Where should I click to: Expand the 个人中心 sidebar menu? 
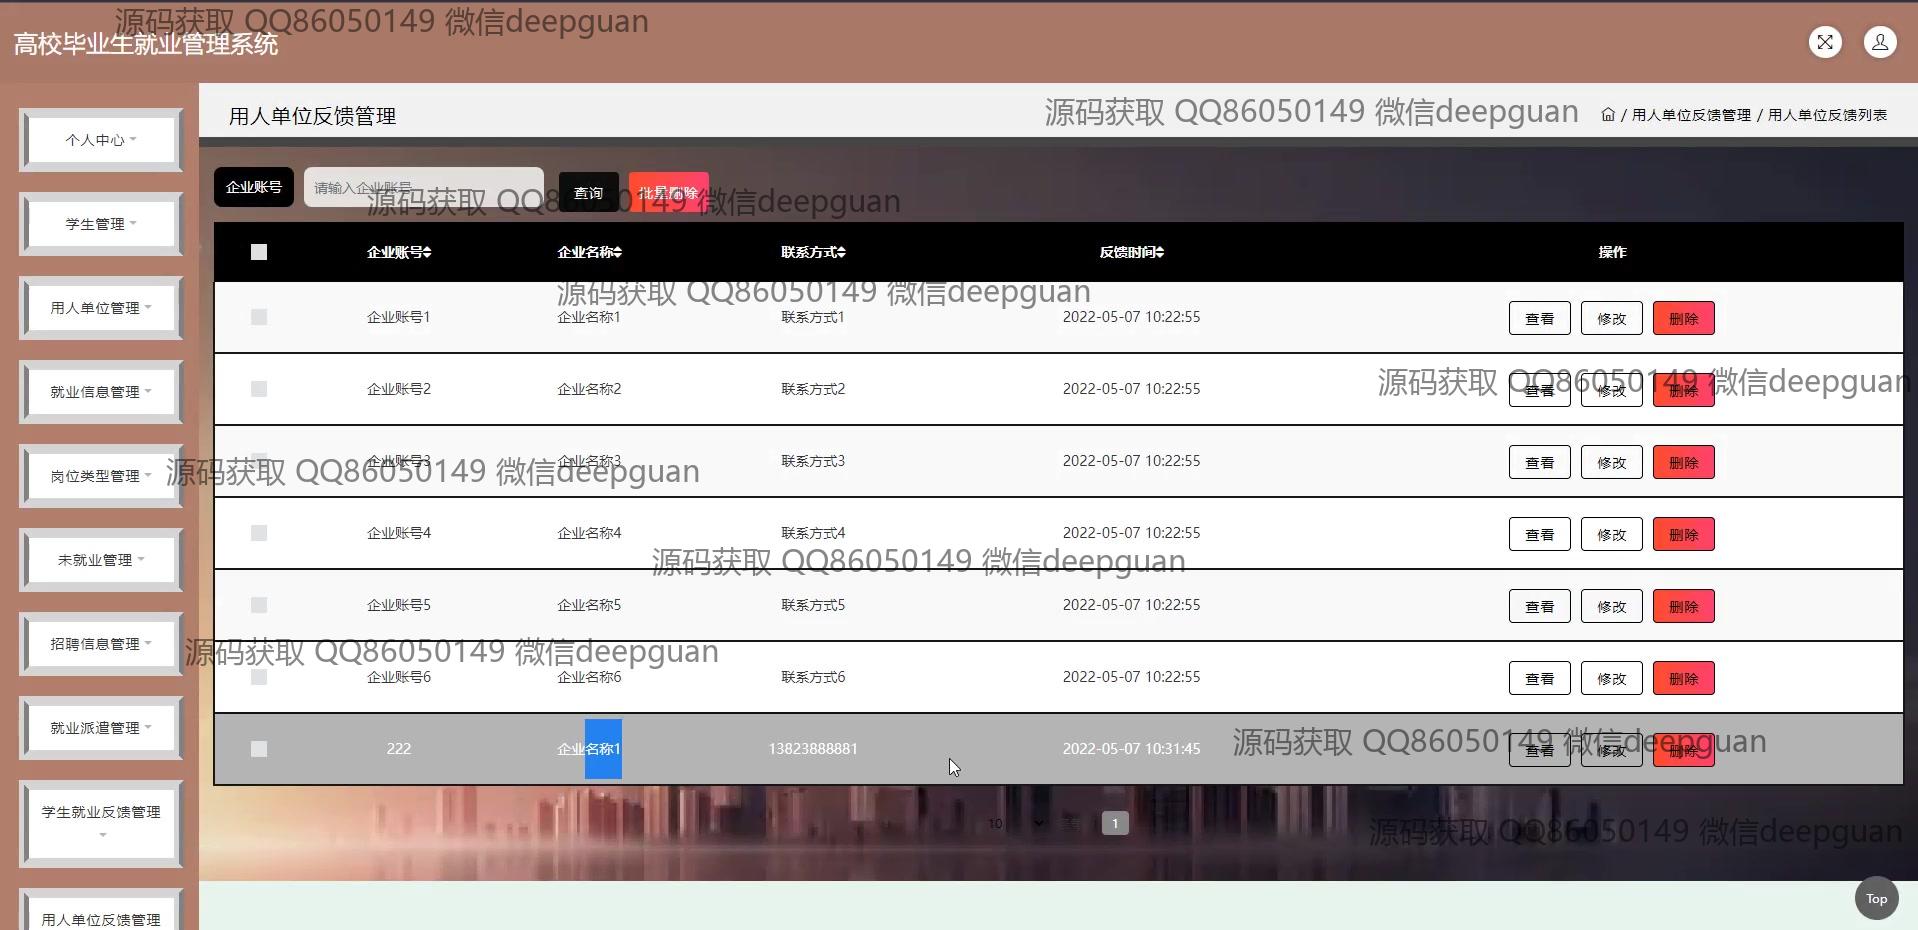click(x=100, y=140)
